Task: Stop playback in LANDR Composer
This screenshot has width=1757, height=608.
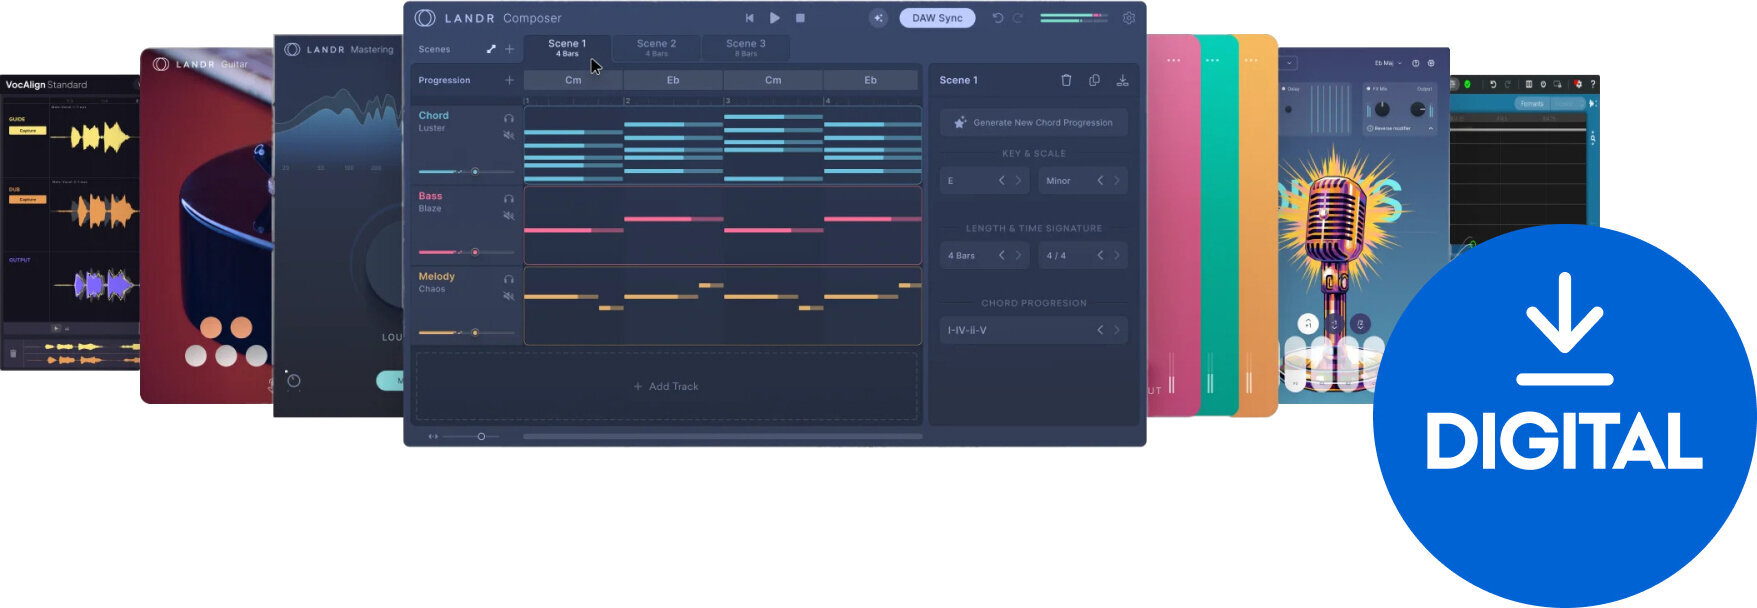Action: point(800,18)
